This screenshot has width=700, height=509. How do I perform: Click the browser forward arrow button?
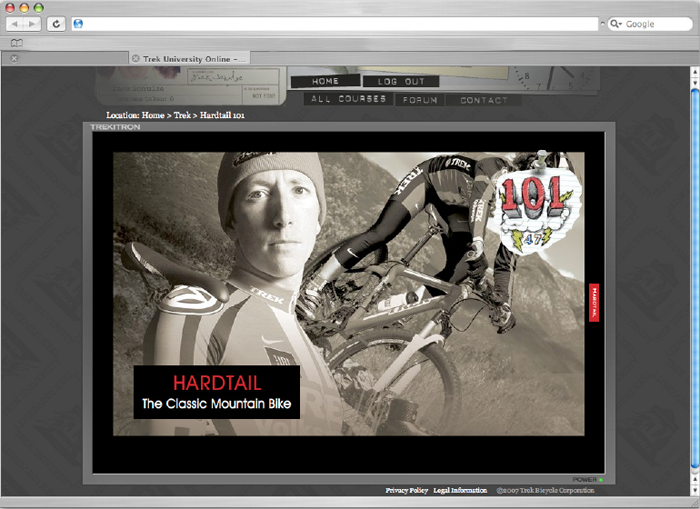point(32,24)
